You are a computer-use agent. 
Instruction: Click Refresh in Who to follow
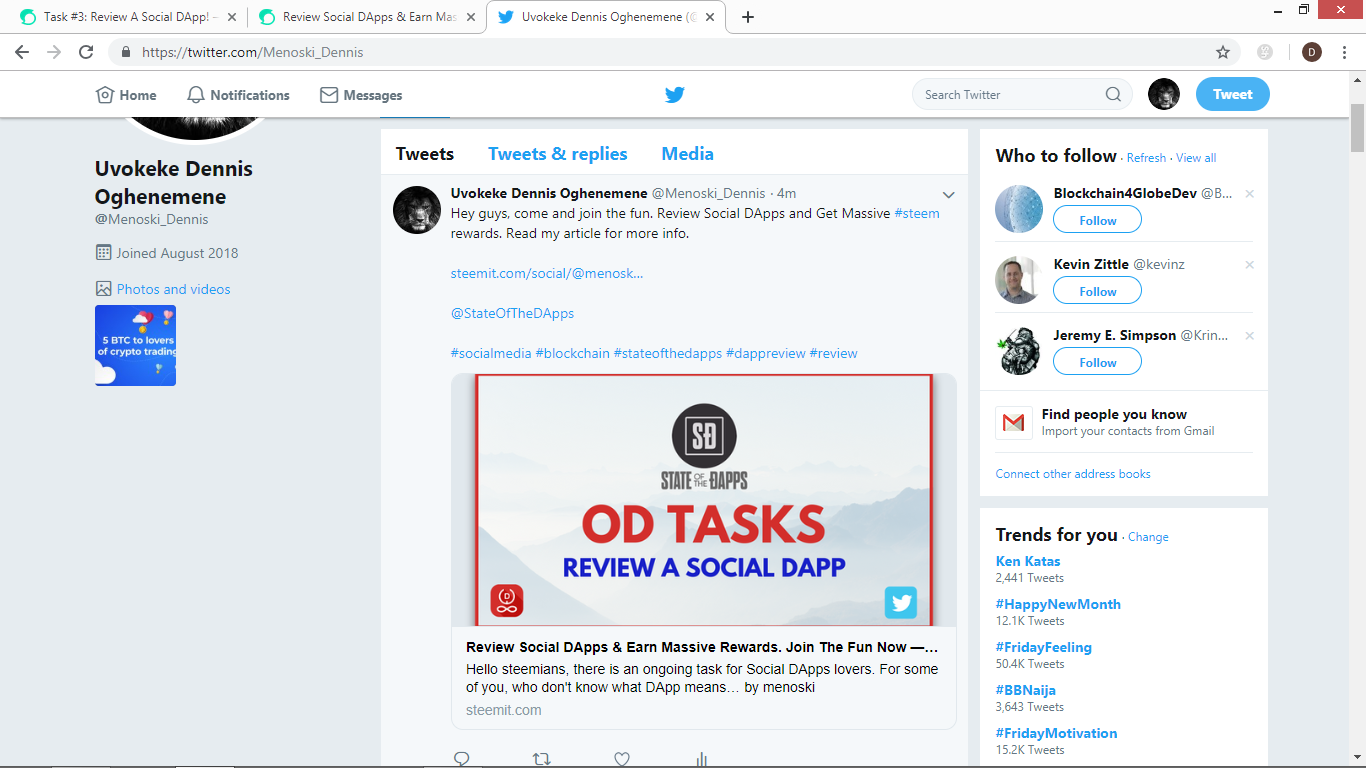pyautogui.click(x=1146, y=158)
